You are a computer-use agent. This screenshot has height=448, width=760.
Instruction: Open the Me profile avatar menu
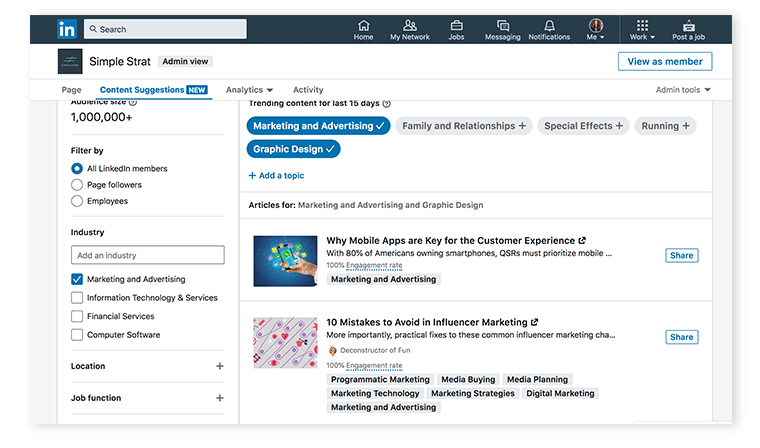596,30
